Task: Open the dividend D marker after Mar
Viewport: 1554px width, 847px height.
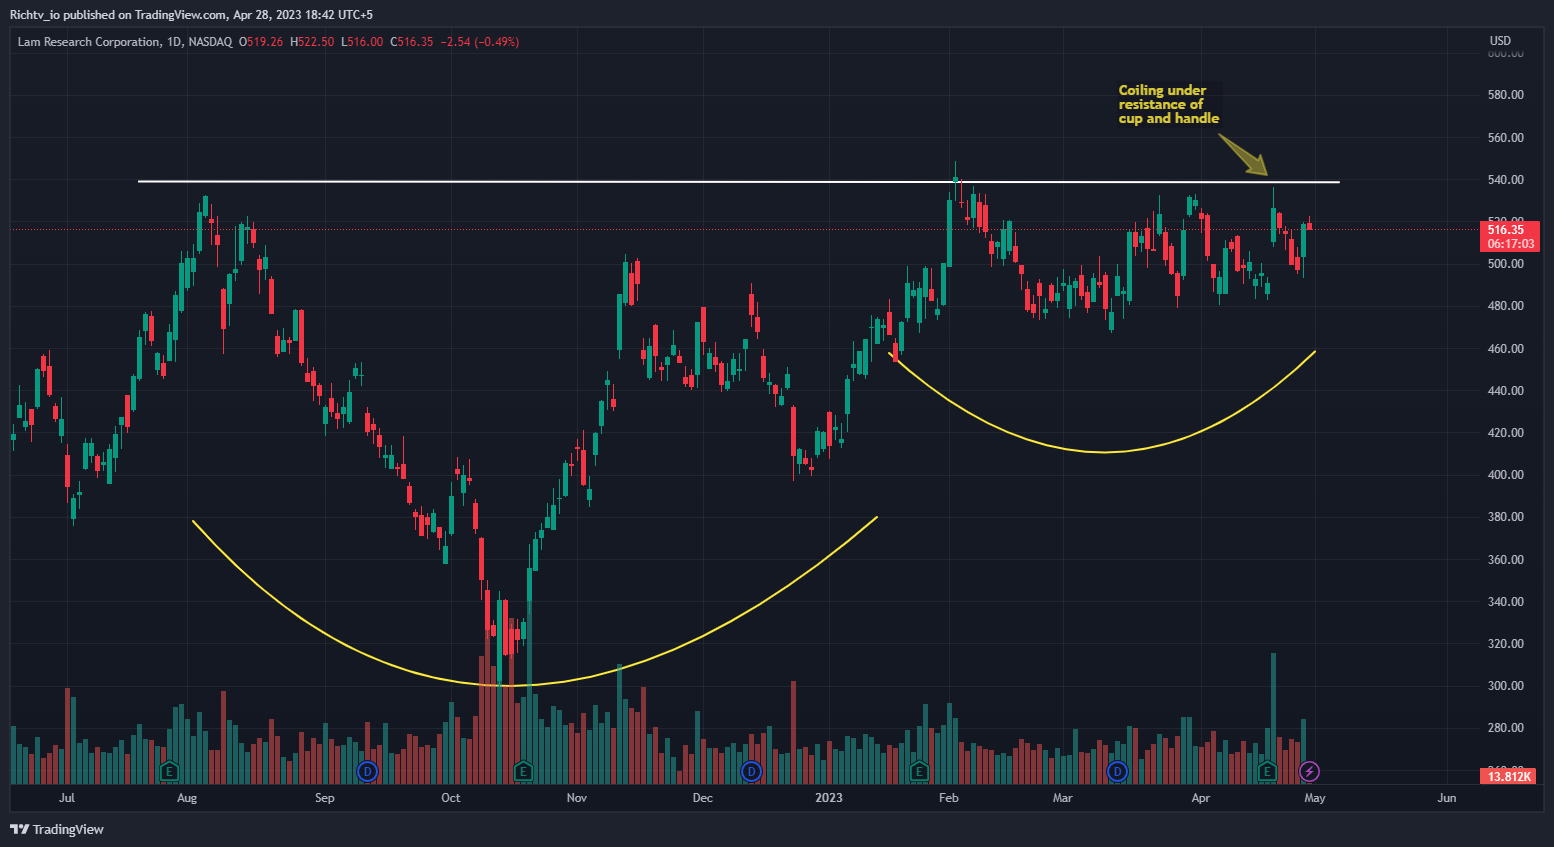Action: (x=1117, y=771)
